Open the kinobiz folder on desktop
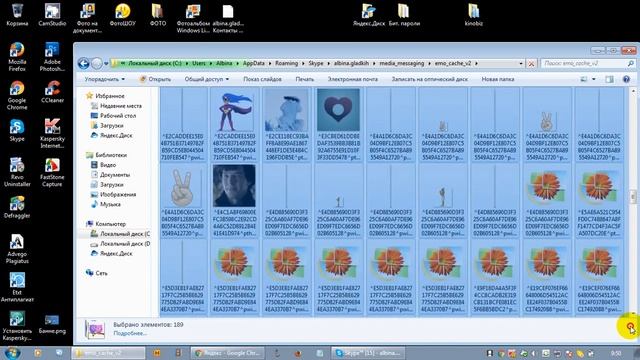Viewport: 640px width, 360px height. [x=473, y=14]
